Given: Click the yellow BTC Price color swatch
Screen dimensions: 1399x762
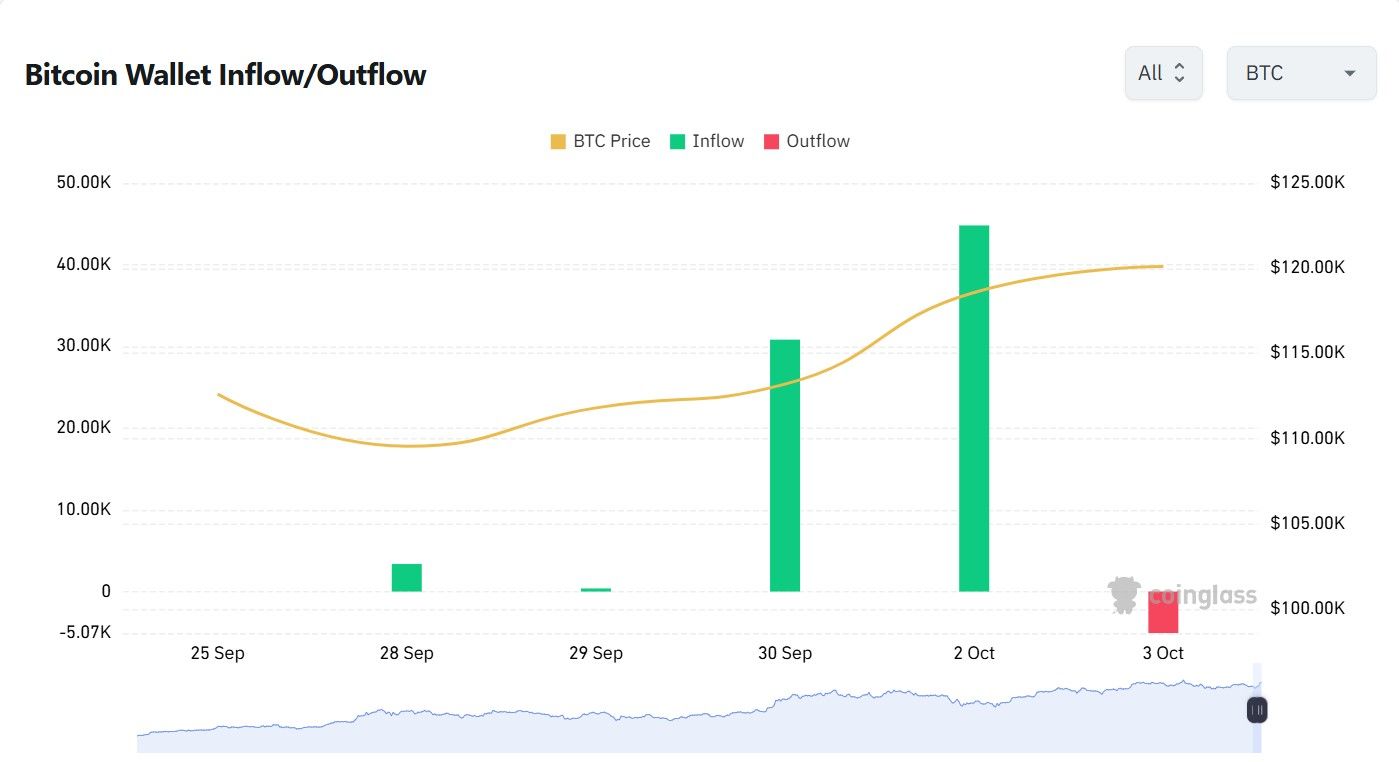Looking at the screenshot, I should (x=560, y=141).
